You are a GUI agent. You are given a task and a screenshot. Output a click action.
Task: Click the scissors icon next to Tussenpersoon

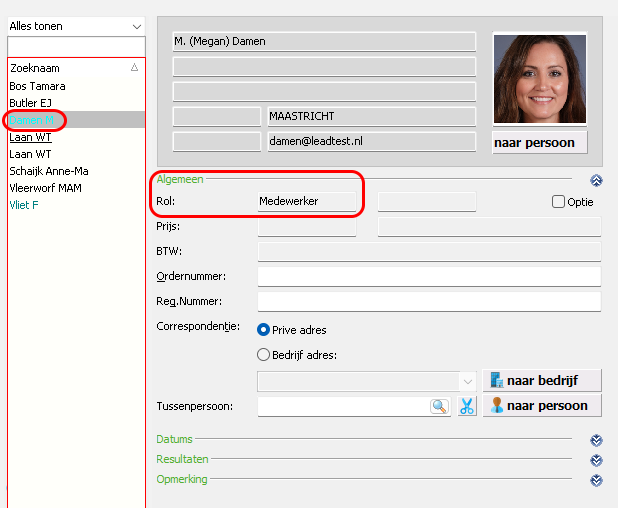pos(467,406)
